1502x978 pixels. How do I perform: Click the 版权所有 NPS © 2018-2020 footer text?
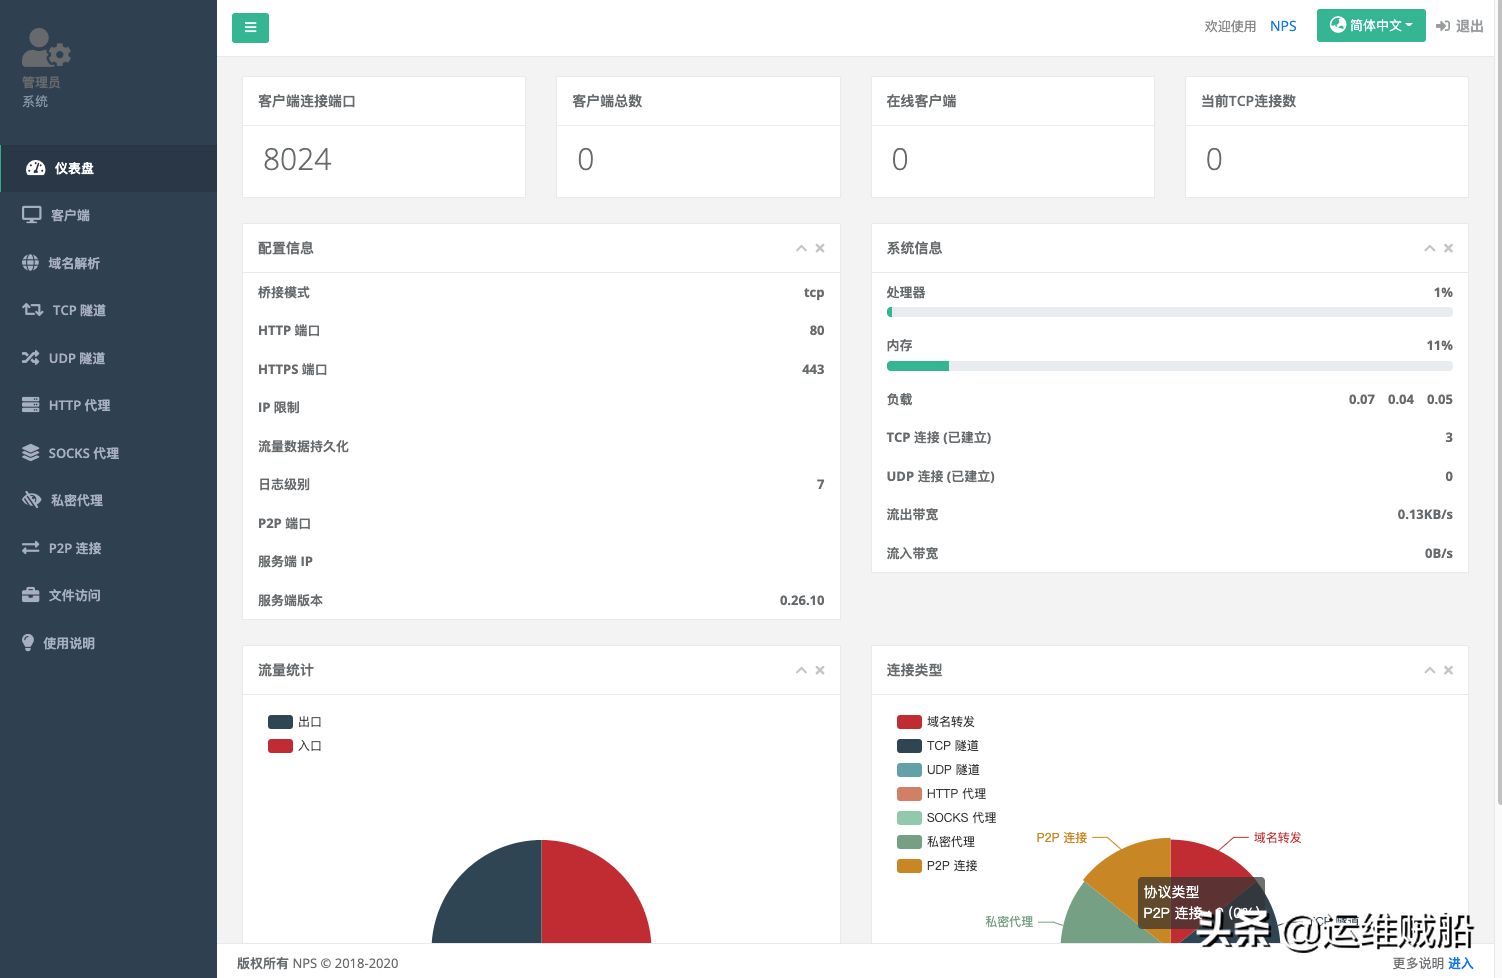click(x=317, y=963)
